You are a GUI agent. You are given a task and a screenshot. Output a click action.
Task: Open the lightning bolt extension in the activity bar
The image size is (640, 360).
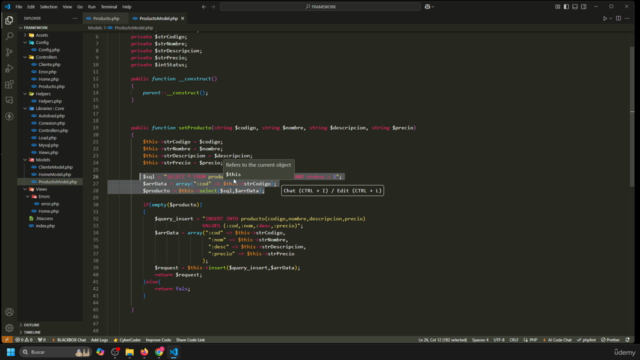click(x=9, y=116)
